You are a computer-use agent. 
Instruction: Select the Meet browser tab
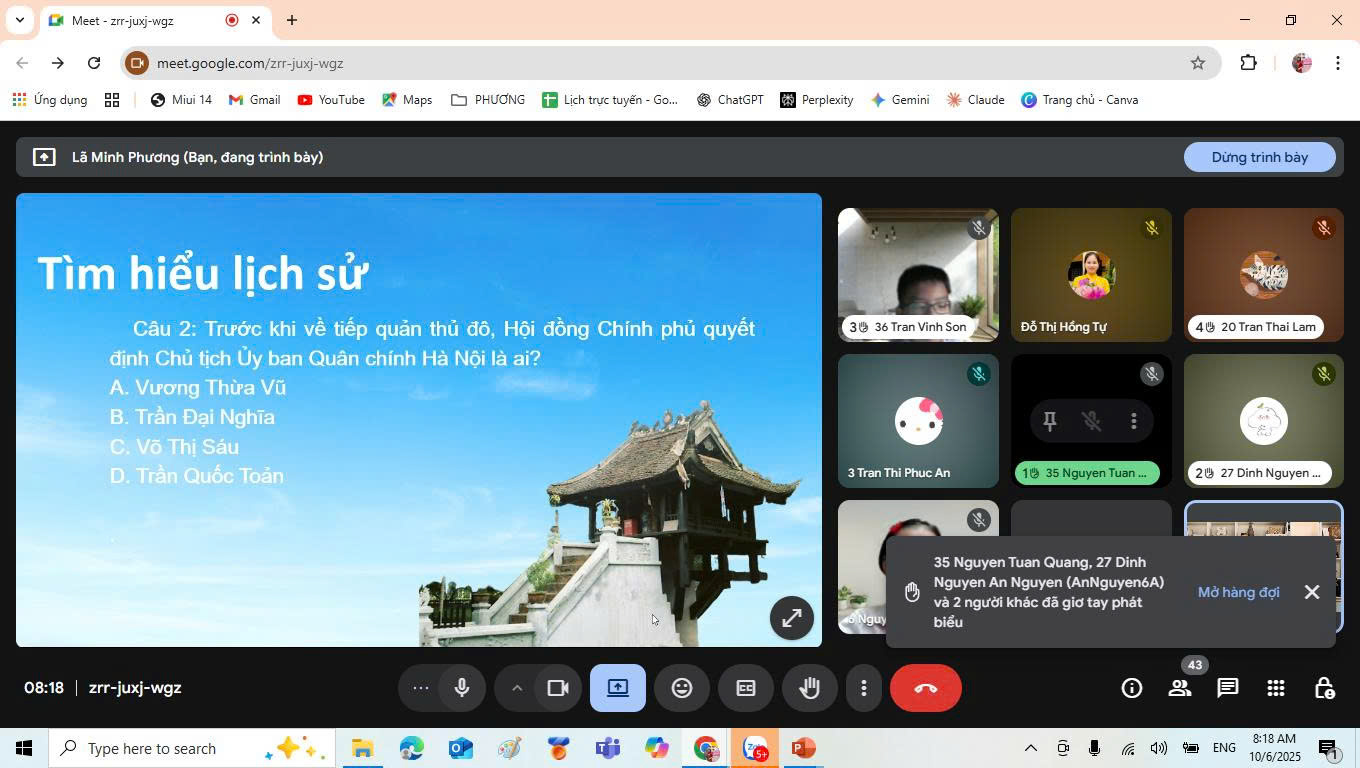pyautogui.click(x=140, y=20)
